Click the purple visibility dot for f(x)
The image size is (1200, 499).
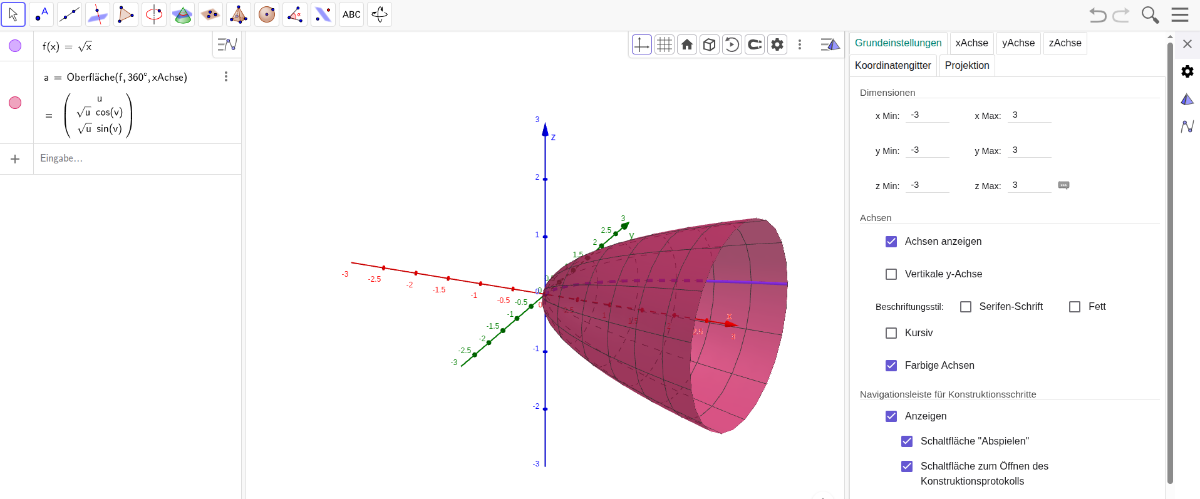[x=15, y=46]
